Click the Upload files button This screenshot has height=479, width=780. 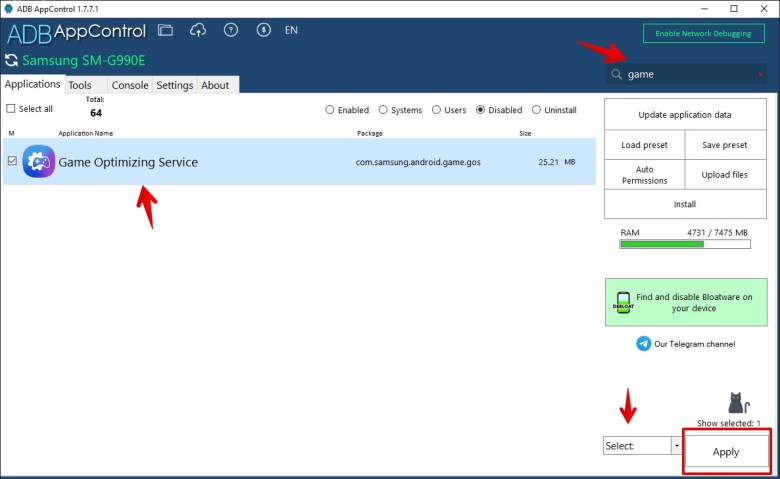tap(725, 175)
